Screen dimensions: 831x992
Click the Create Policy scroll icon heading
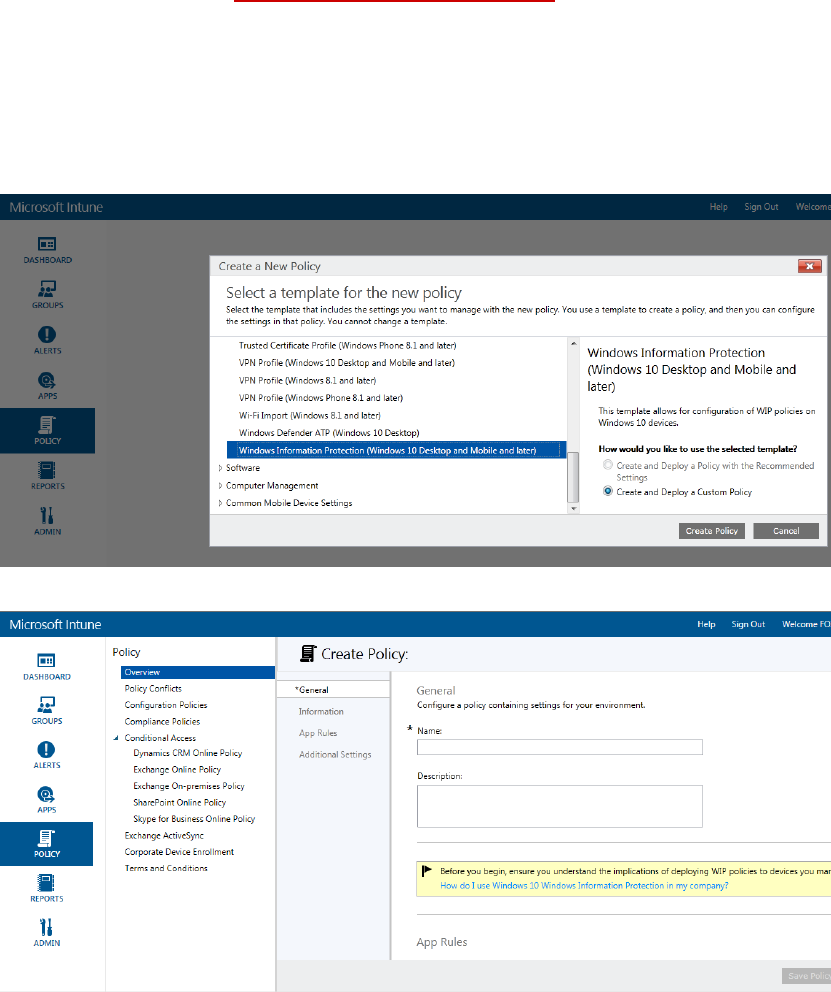308,654
